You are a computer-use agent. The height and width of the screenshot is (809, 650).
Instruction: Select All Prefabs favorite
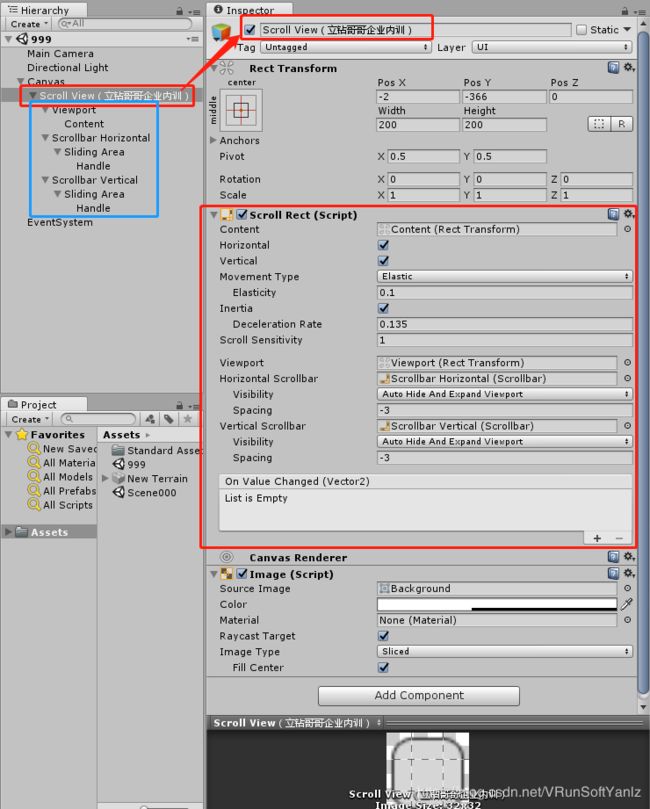(63, 491)
